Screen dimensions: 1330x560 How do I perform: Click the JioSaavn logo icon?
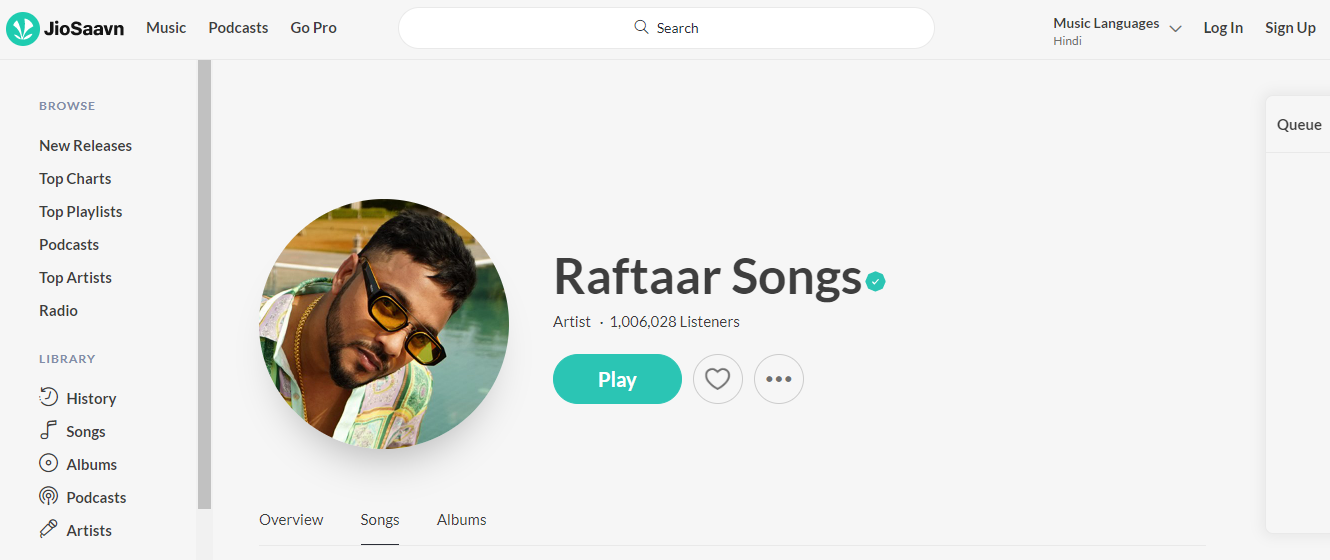[23, 28]
